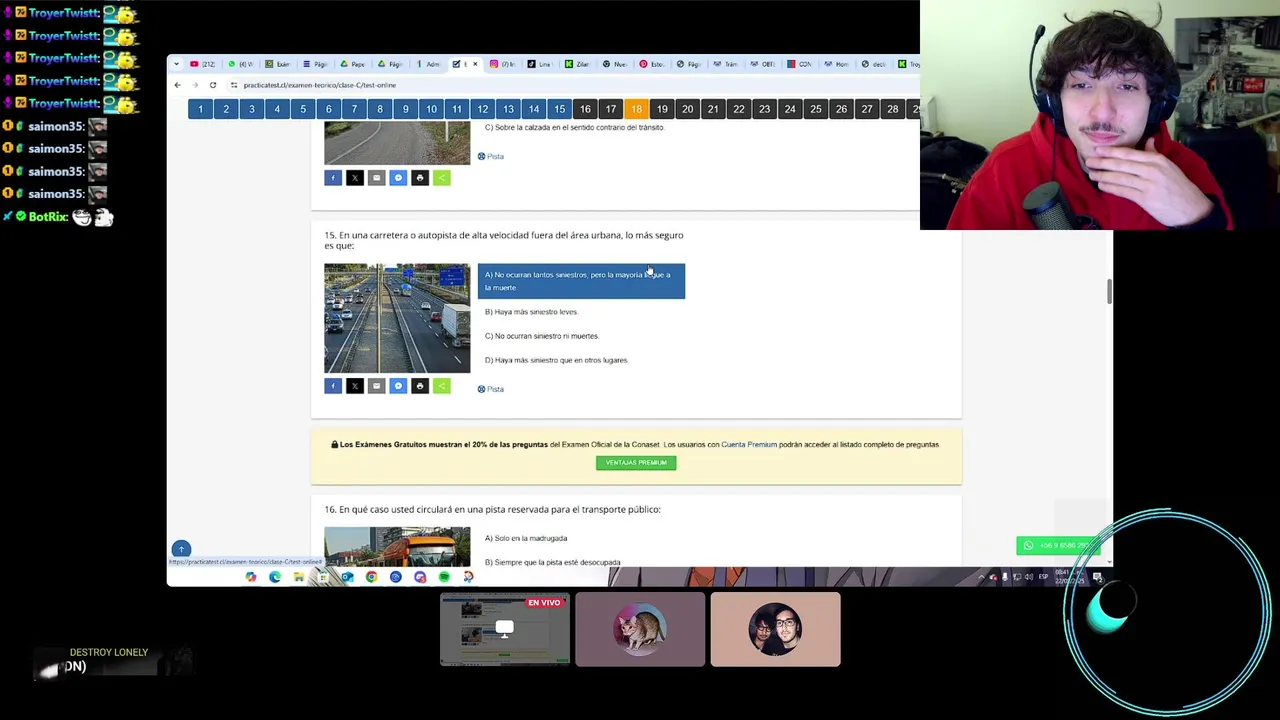Select answer A about siniestros y muerte
The height and width of the screenshot is (720, 1280).
[581, 281]
